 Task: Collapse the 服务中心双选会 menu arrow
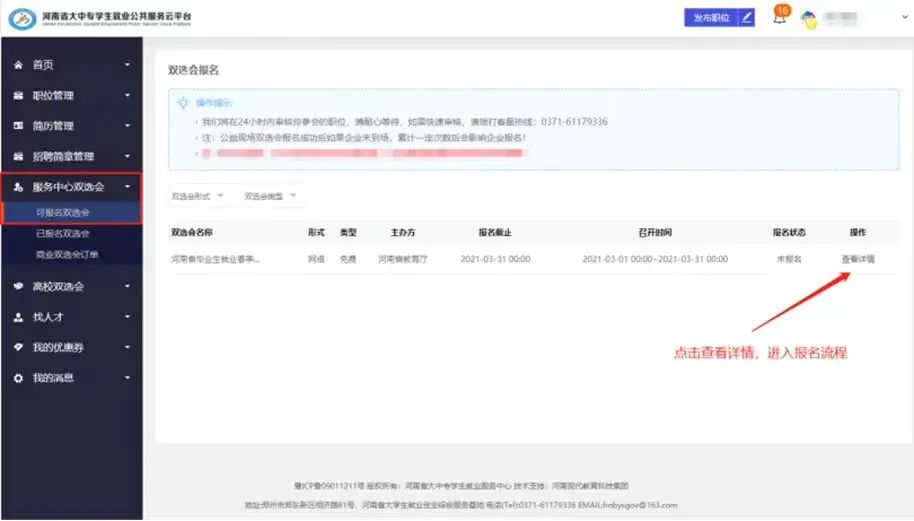pyautogui.click(x=127, y=187)
